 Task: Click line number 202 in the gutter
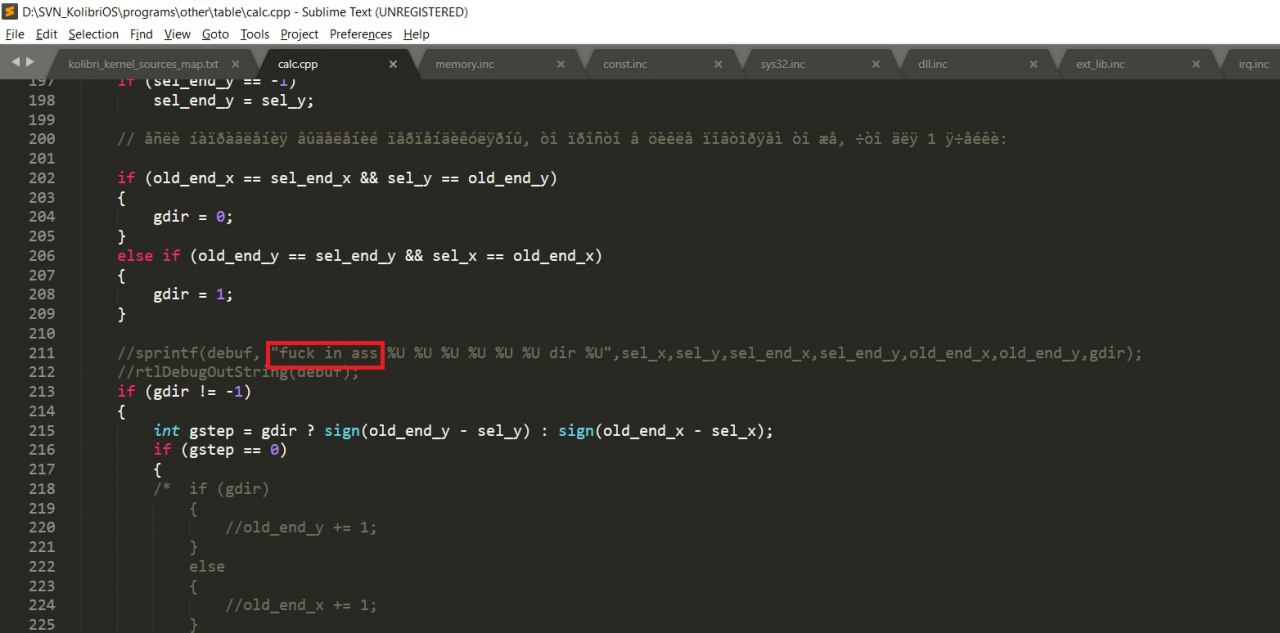click(42, 178)
